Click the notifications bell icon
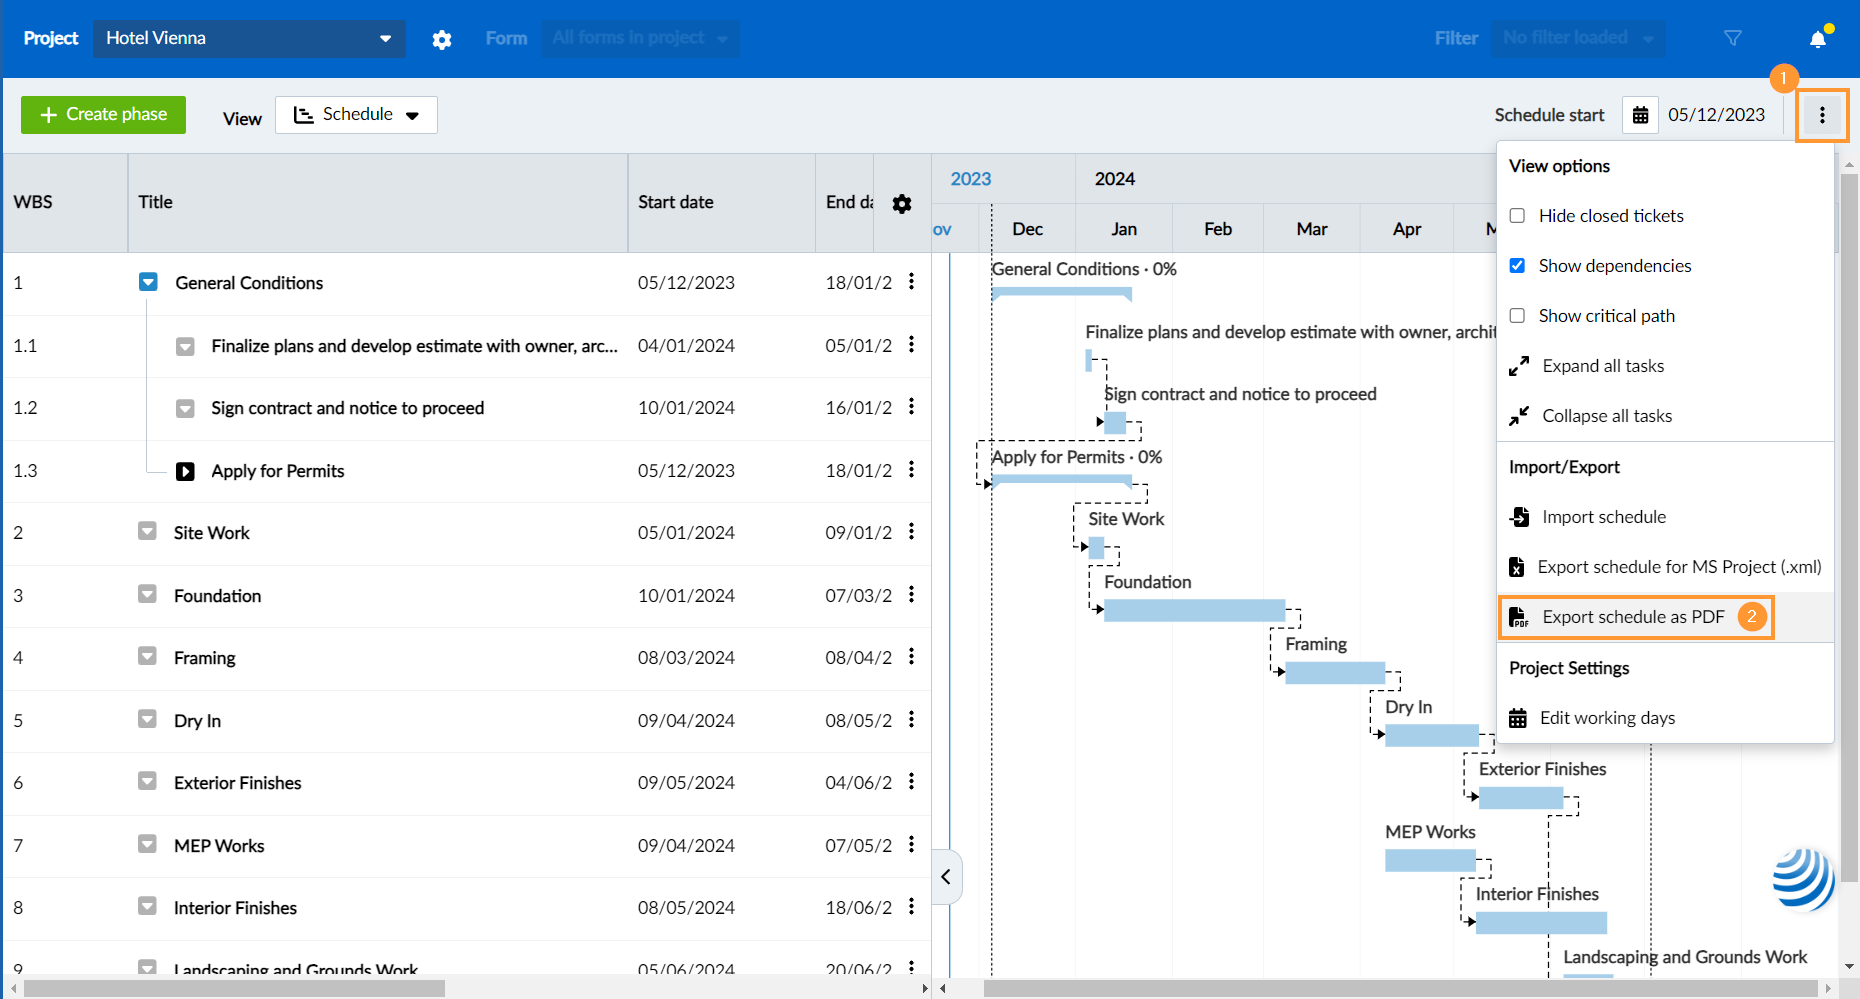1860x999 pixels. [1818, 39]
